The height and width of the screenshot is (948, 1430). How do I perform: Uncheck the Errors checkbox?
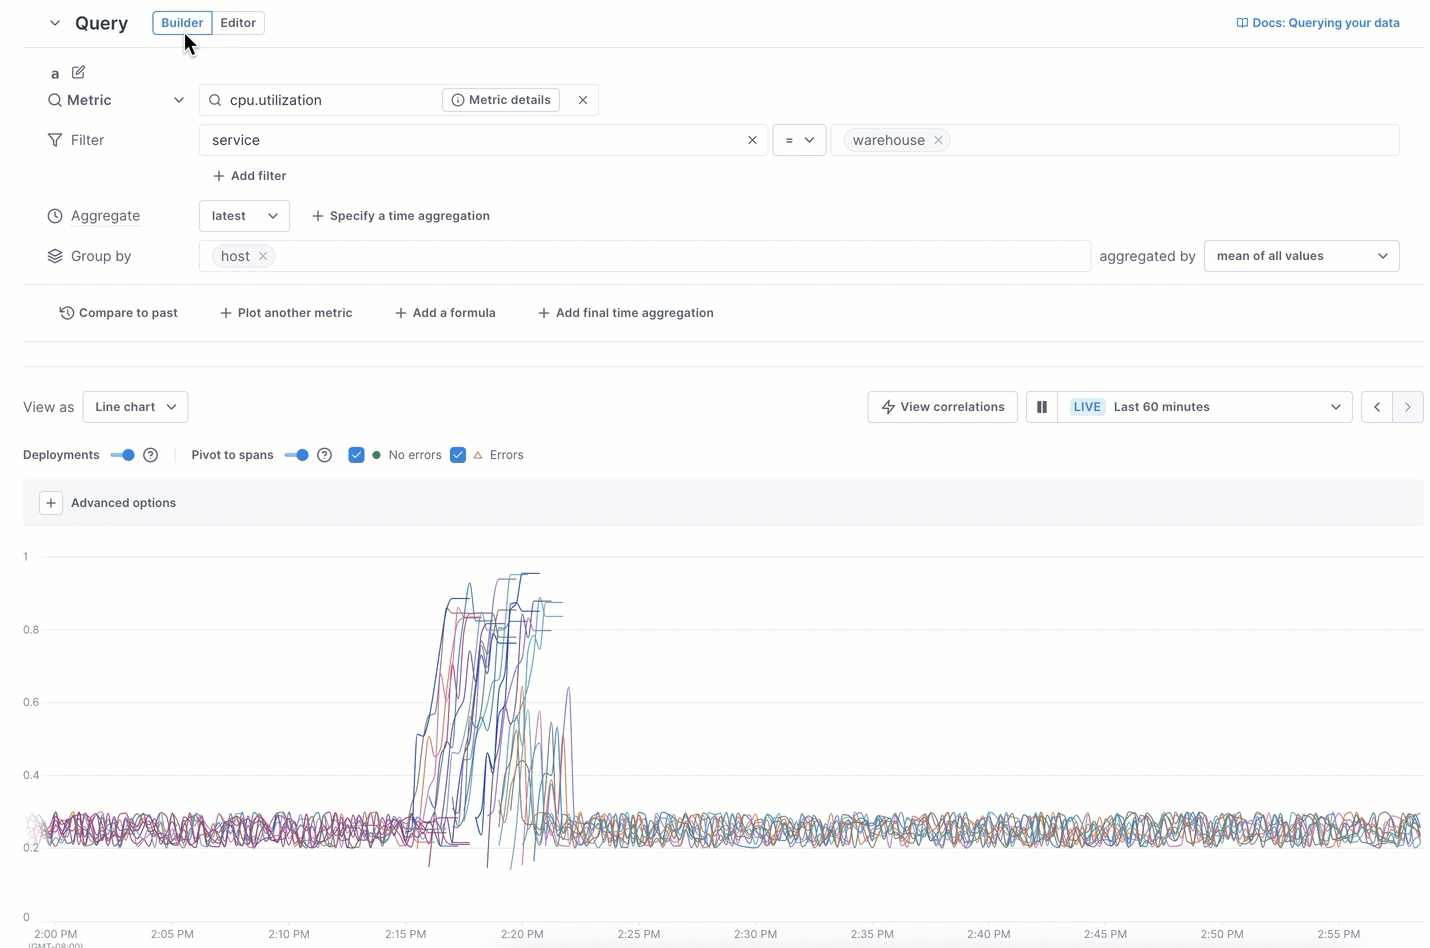(458, 455)
